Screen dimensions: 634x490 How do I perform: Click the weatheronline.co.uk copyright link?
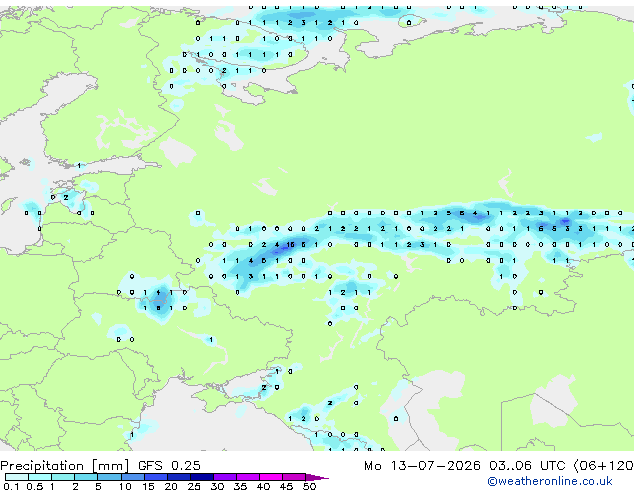click(x=550, y=481)
